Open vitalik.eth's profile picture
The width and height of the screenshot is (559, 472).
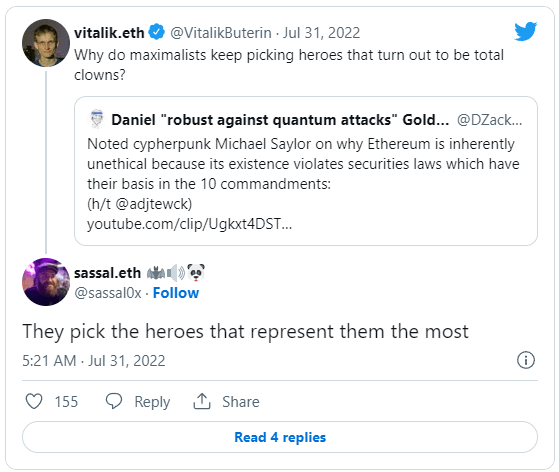click(46, 43)
